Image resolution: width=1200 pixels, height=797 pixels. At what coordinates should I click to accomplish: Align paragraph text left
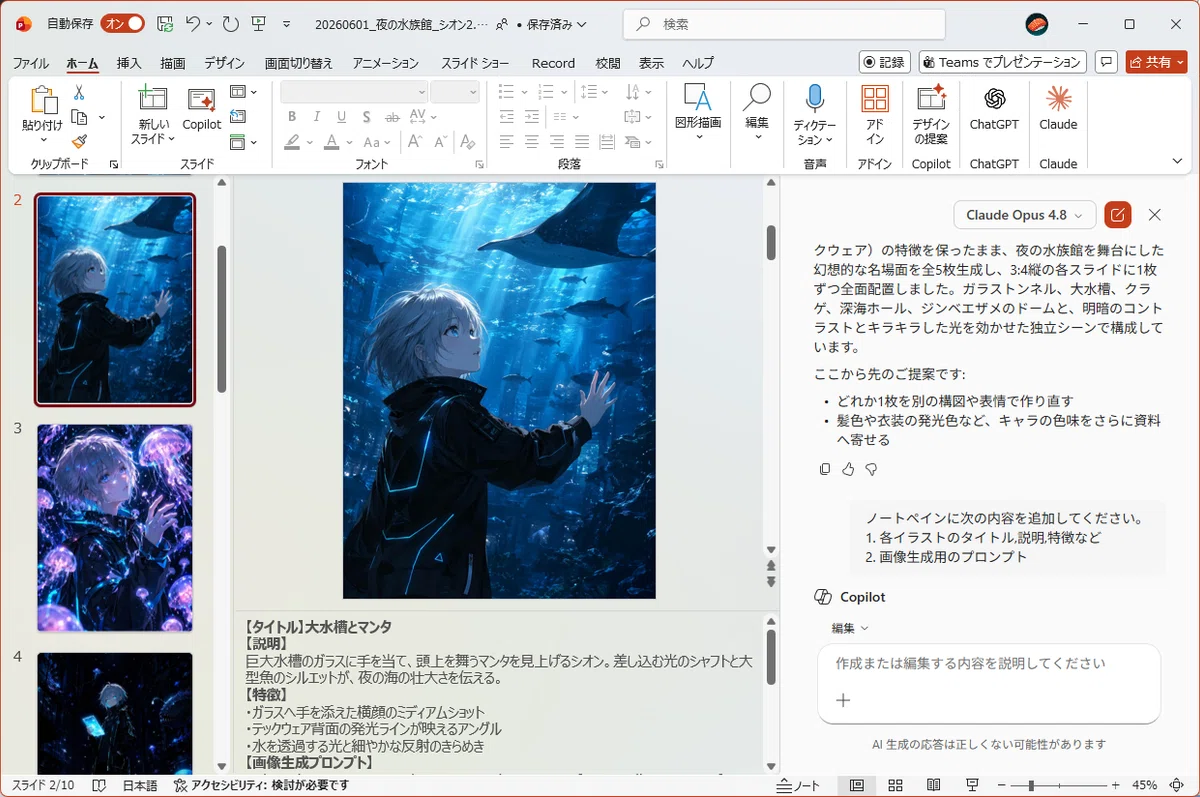coord(507,142)
